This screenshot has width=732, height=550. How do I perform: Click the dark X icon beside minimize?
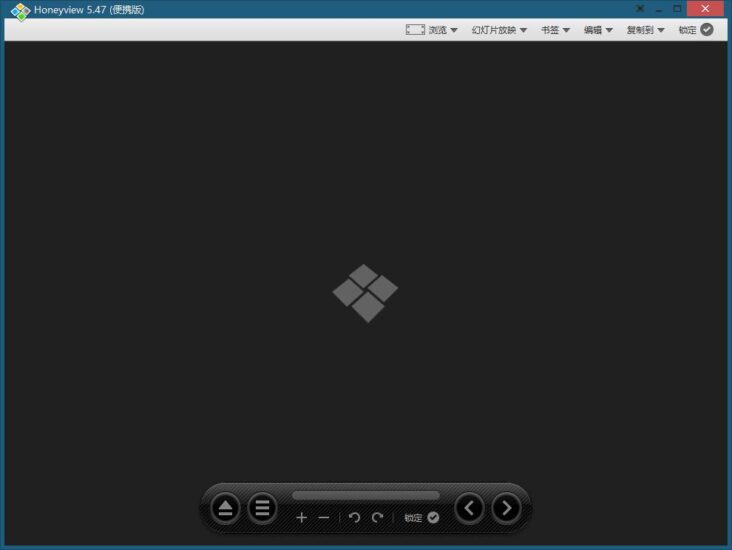640,9
